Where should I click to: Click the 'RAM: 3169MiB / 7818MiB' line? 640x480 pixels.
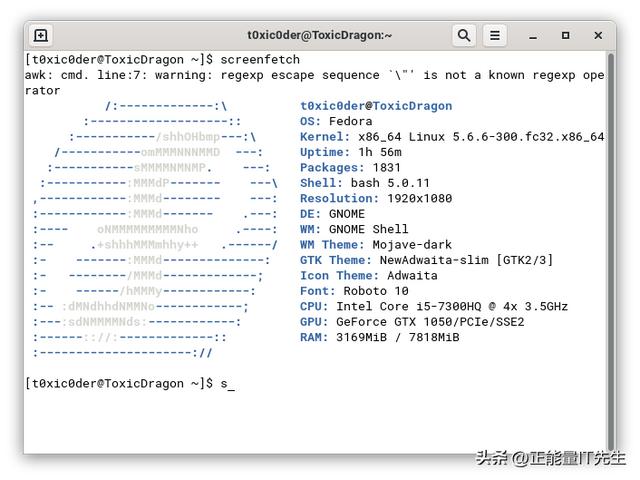380,338
